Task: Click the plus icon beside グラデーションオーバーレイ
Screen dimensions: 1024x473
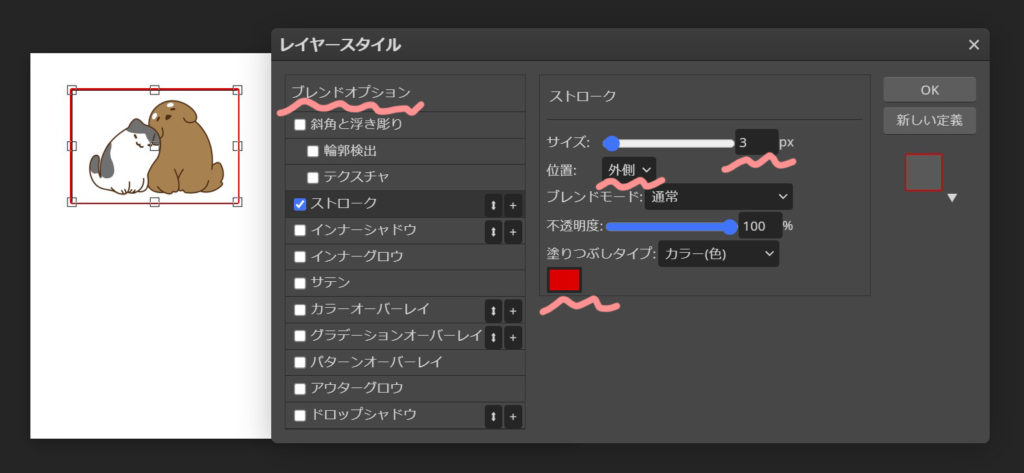Action: (513, 337)
